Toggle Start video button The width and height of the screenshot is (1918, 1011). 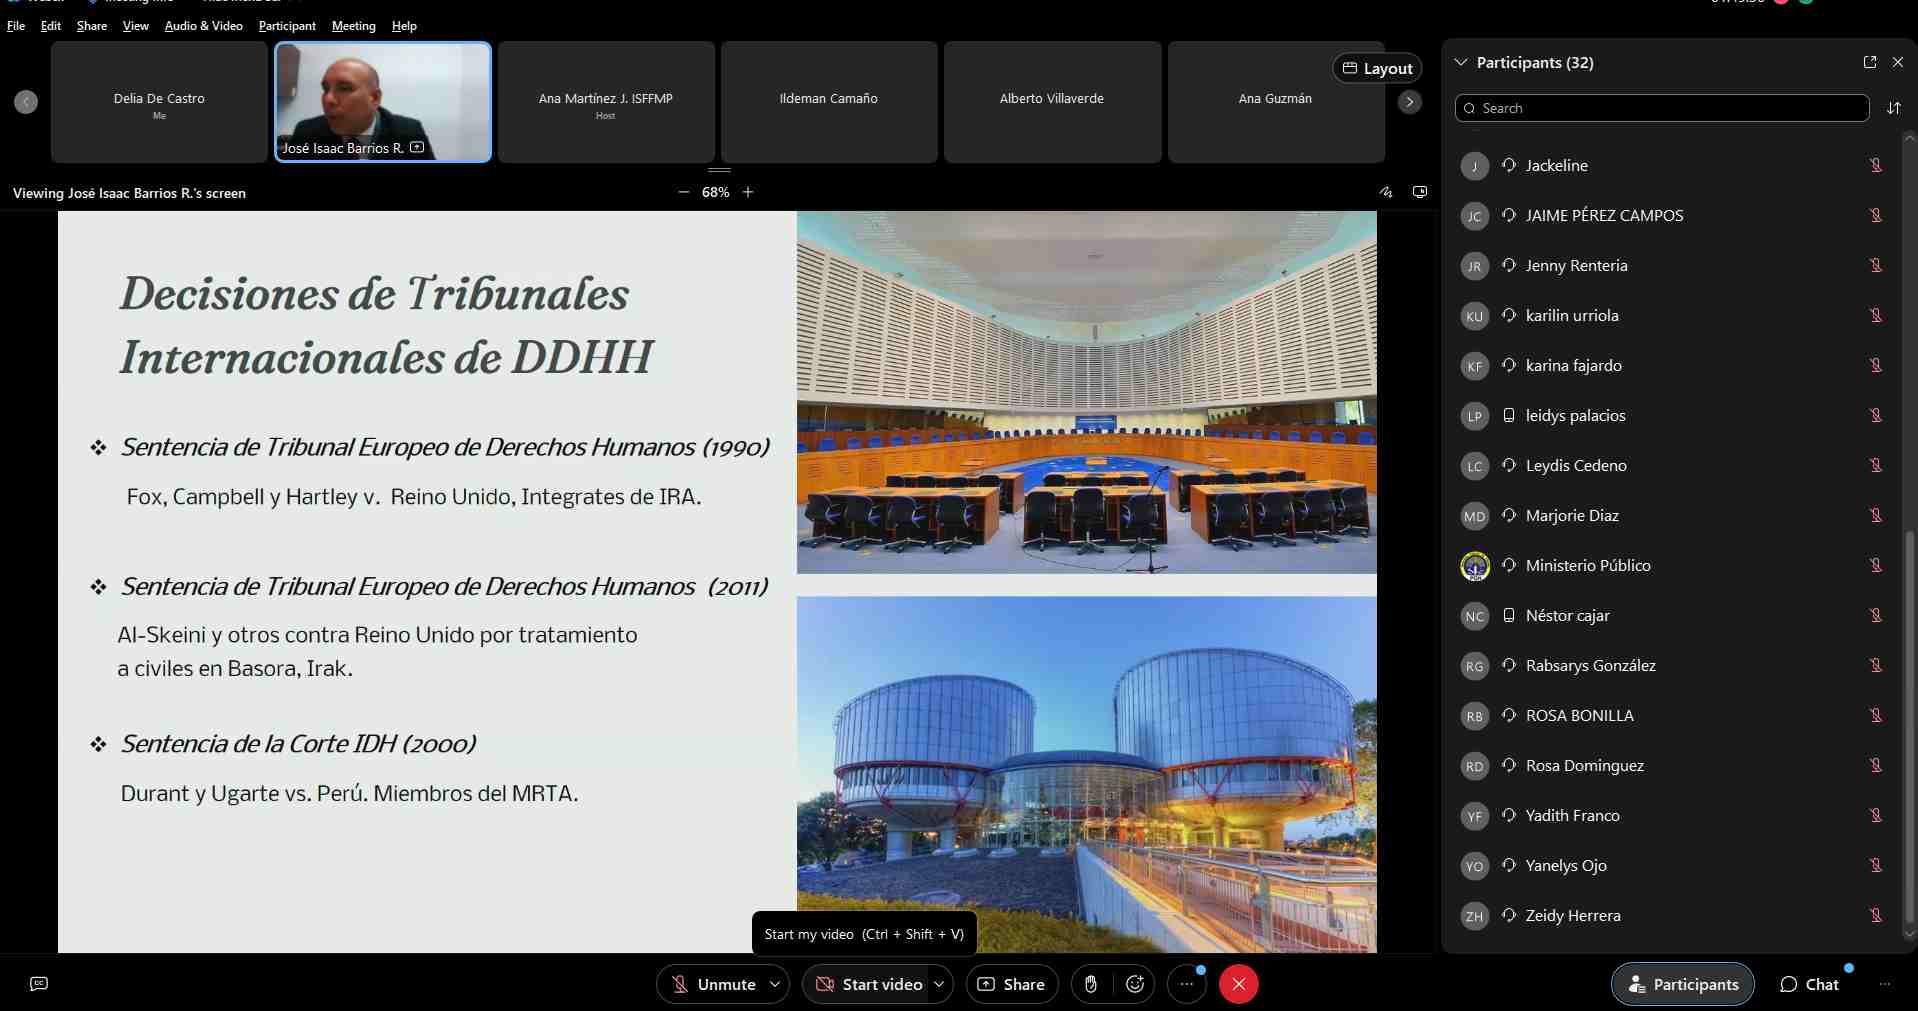point(868,984)
